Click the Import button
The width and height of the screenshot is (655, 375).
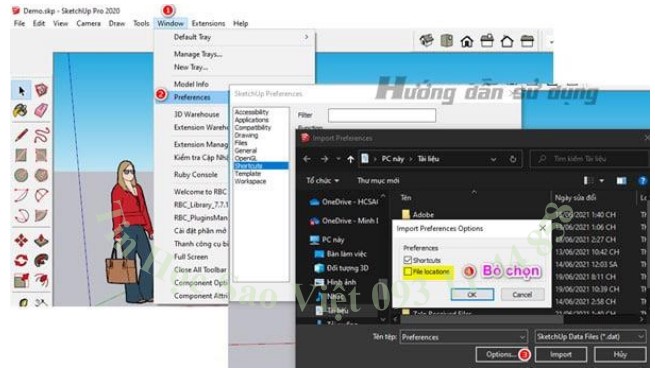point(561,355)
